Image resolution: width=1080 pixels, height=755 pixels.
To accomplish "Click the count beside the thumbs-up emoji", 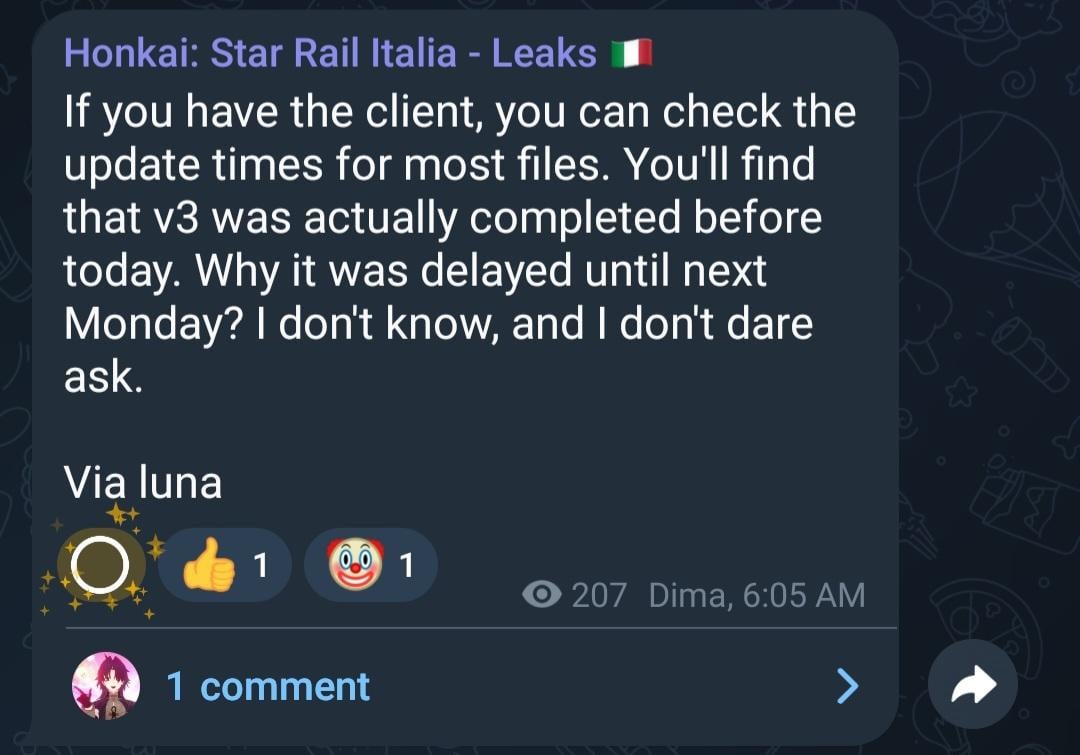I will [260, 567].
